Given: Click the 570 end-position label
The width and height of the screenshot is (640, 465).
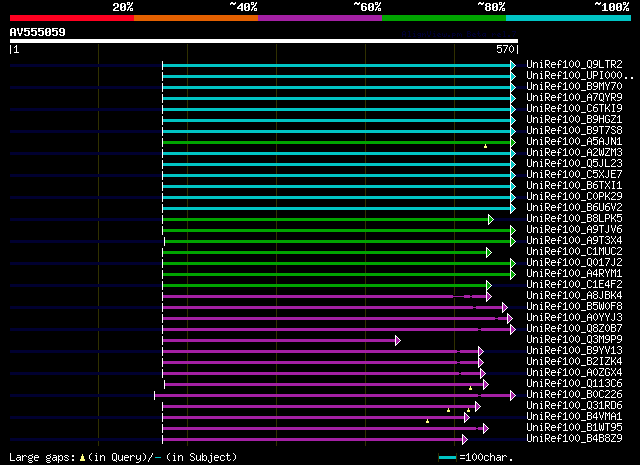Looking at the screenshot, I should coord(505,49).
